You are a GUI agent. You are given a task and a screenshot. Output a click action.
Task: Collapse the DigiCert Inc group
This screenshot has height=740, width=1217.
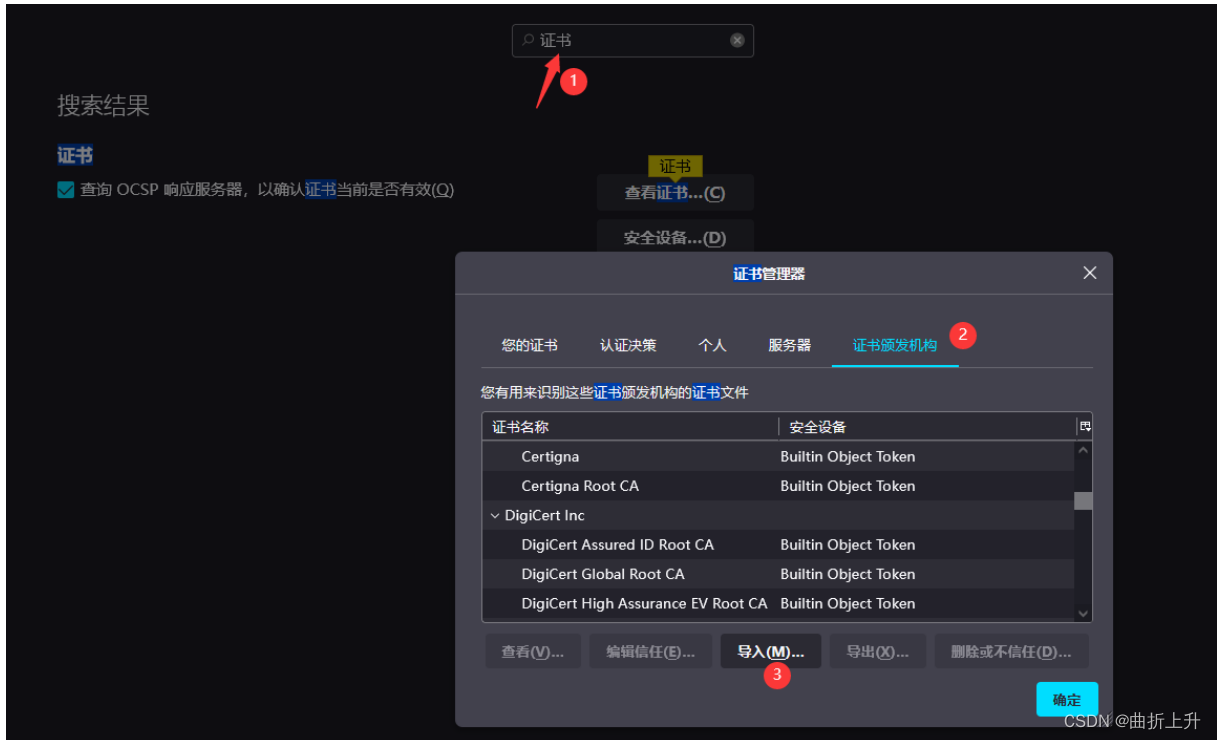494,516
